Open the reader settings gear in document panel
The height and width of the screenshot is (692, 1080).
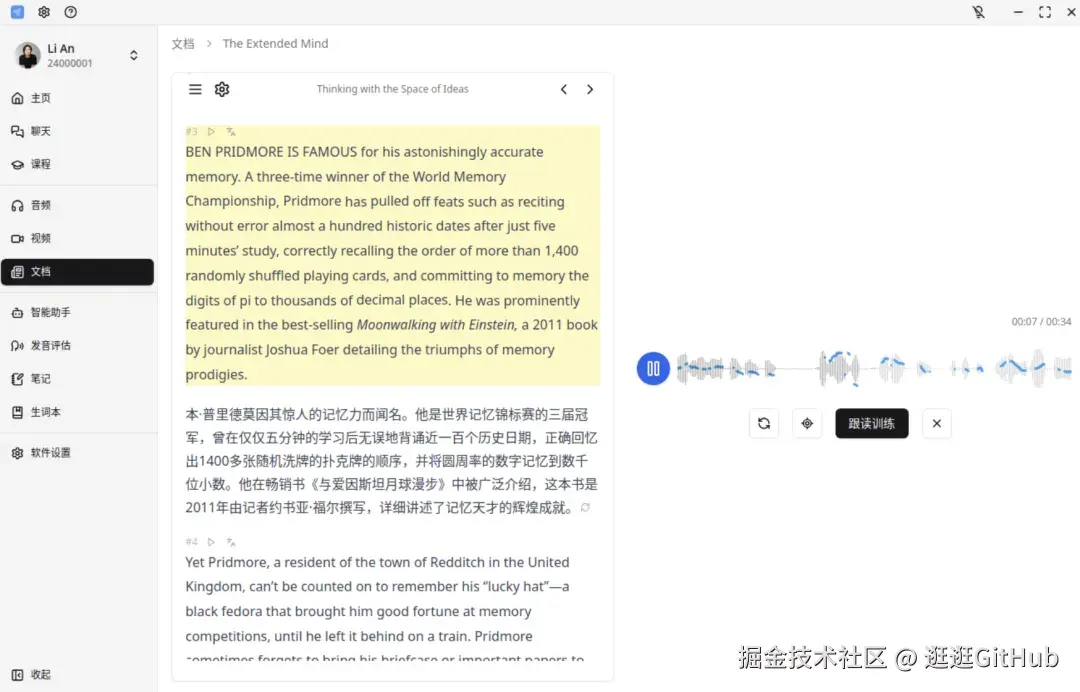coord(221,89)
